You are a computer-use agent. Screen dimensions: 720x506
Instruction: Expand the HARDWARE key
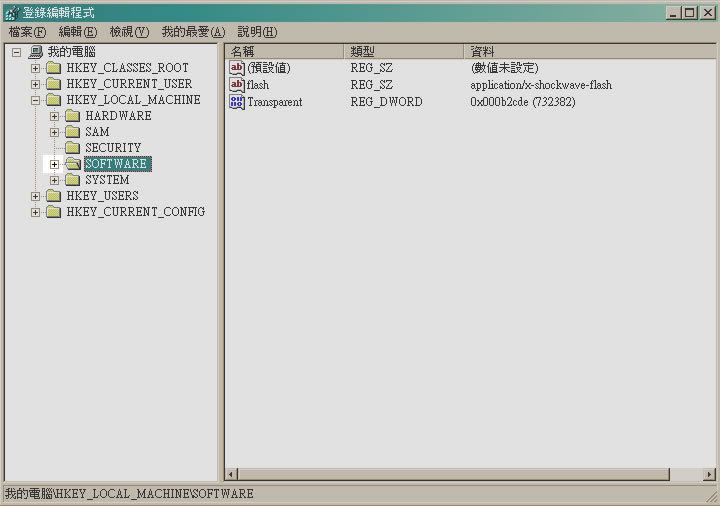(x=54, y=116)
